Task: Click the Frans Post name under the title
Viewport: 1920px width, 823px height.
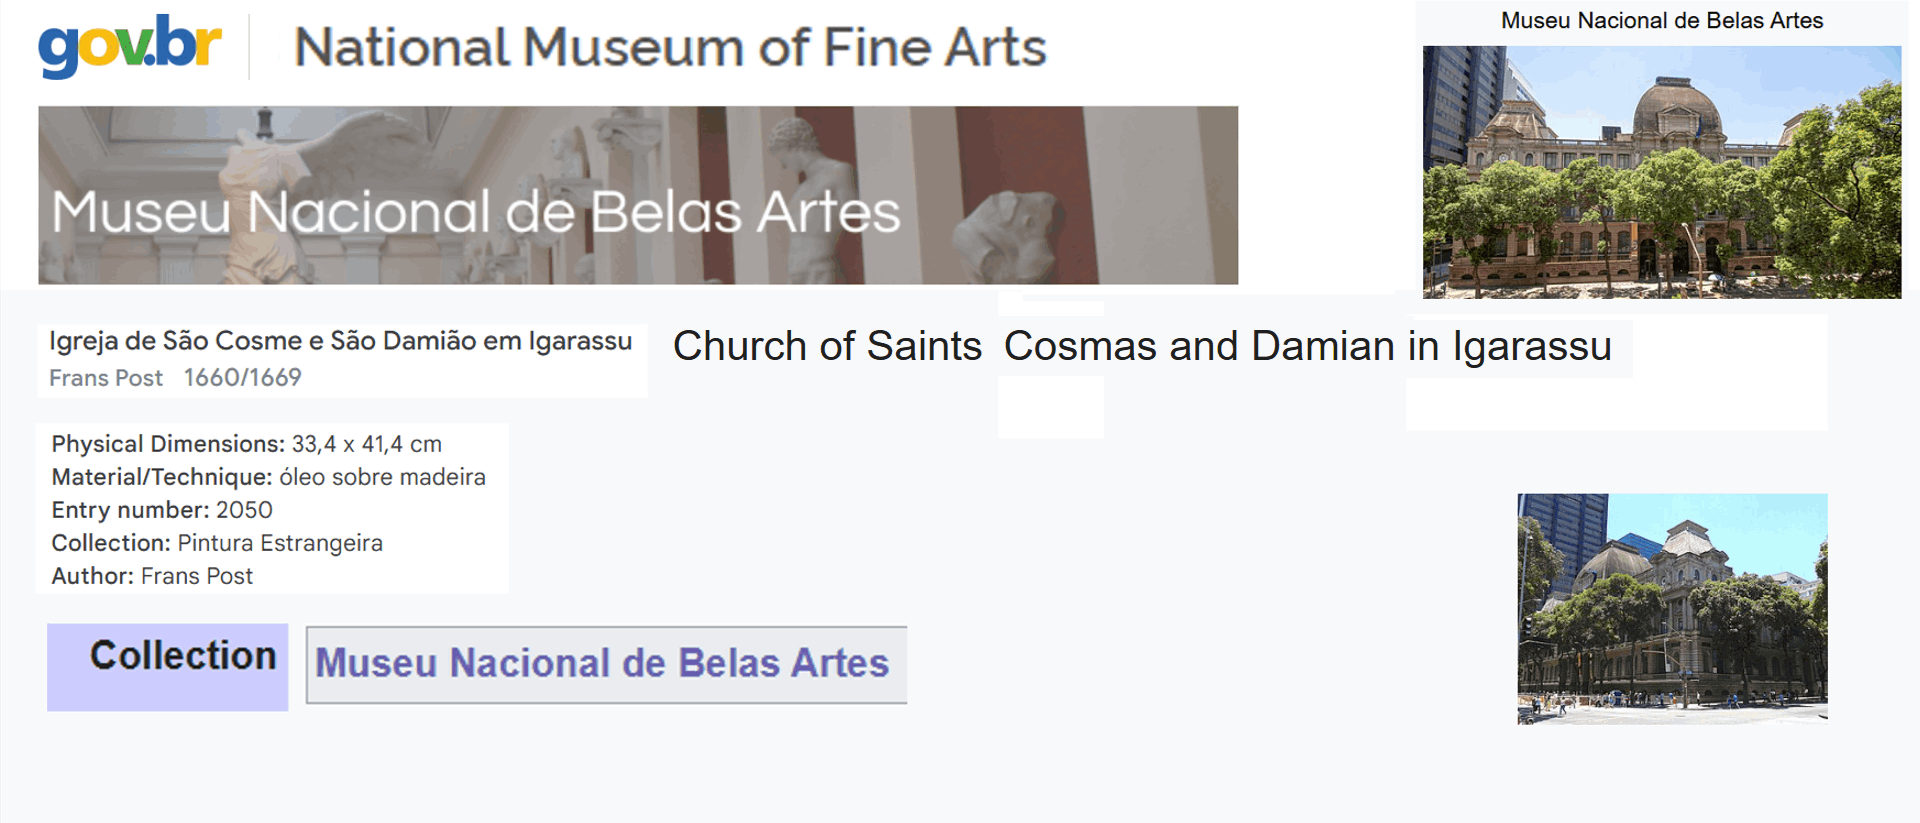Action: tap(106, 378)
